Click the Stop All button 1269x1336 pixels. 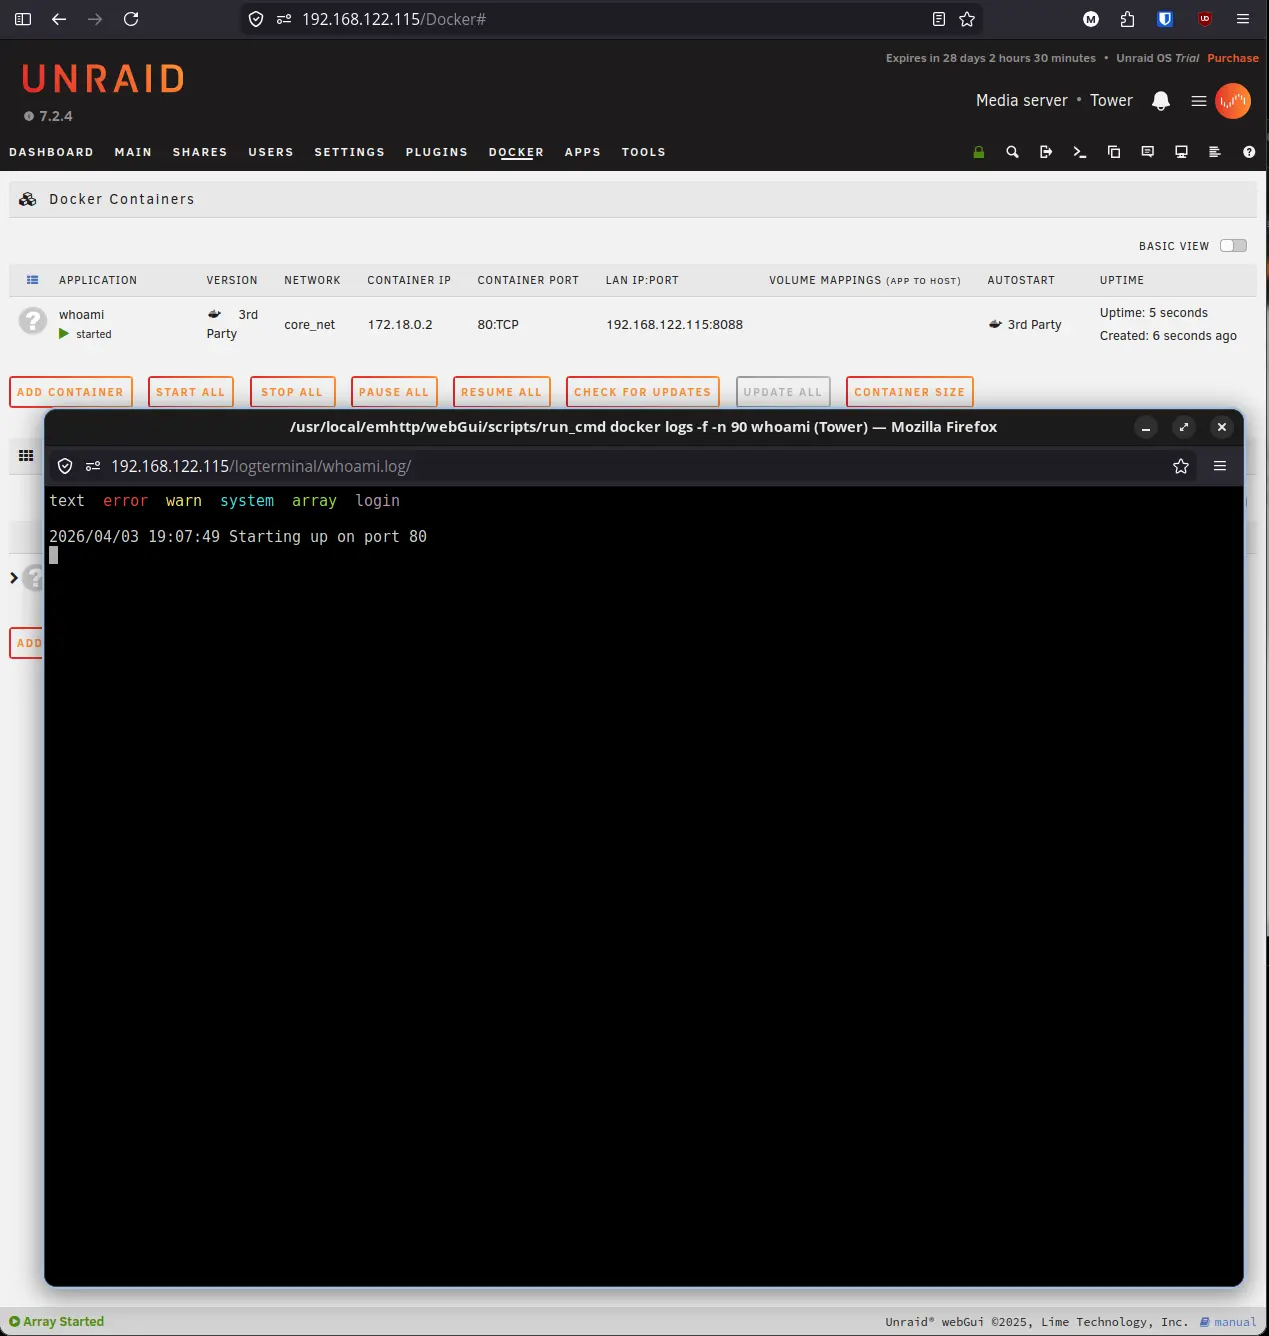point(292,392)
